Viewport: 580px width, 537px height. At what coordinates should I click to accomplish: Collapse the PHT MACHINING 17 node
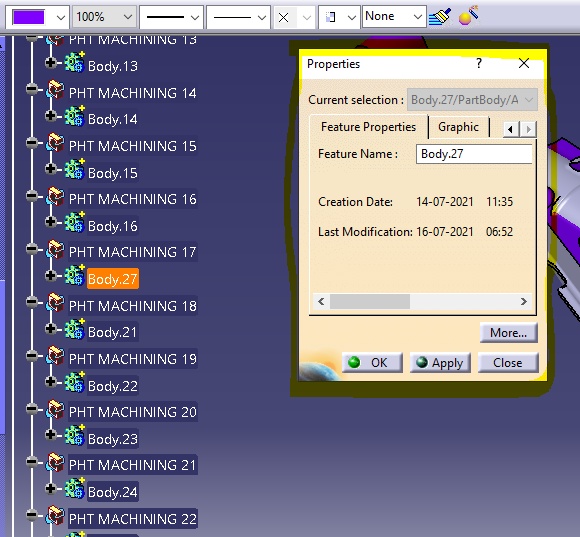[x=32, y=249]
